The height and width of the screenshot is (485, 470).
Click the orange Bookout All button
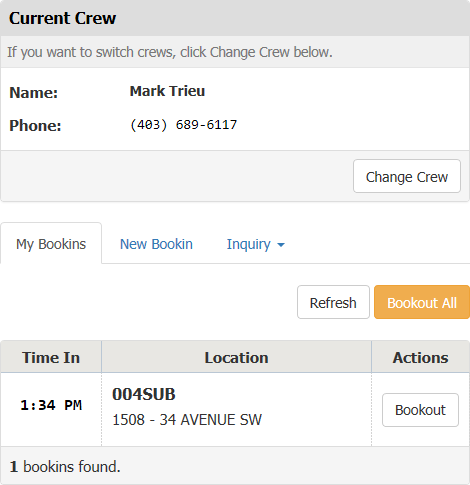(x=422, y=302)
